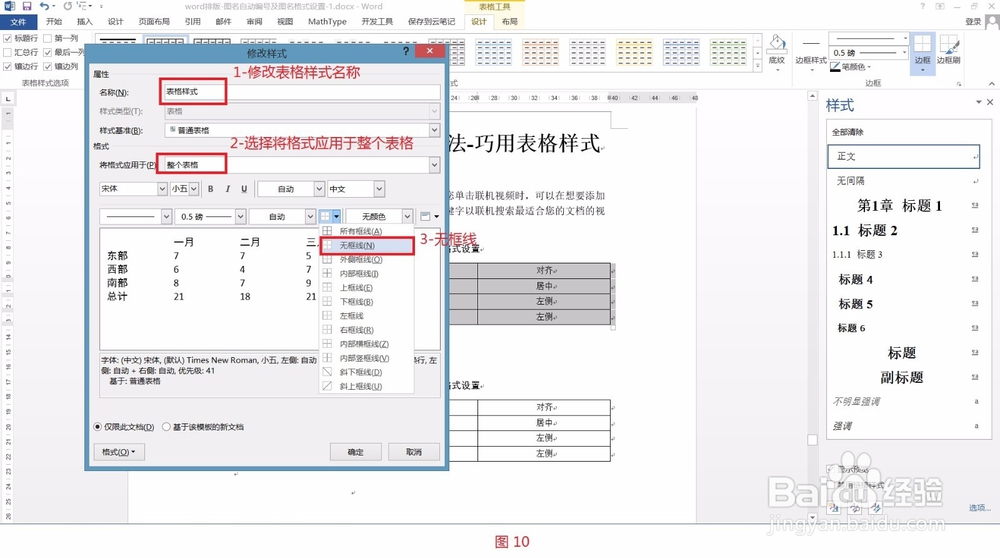Click the Save icon in quick access toolbar

click(27, 6)
